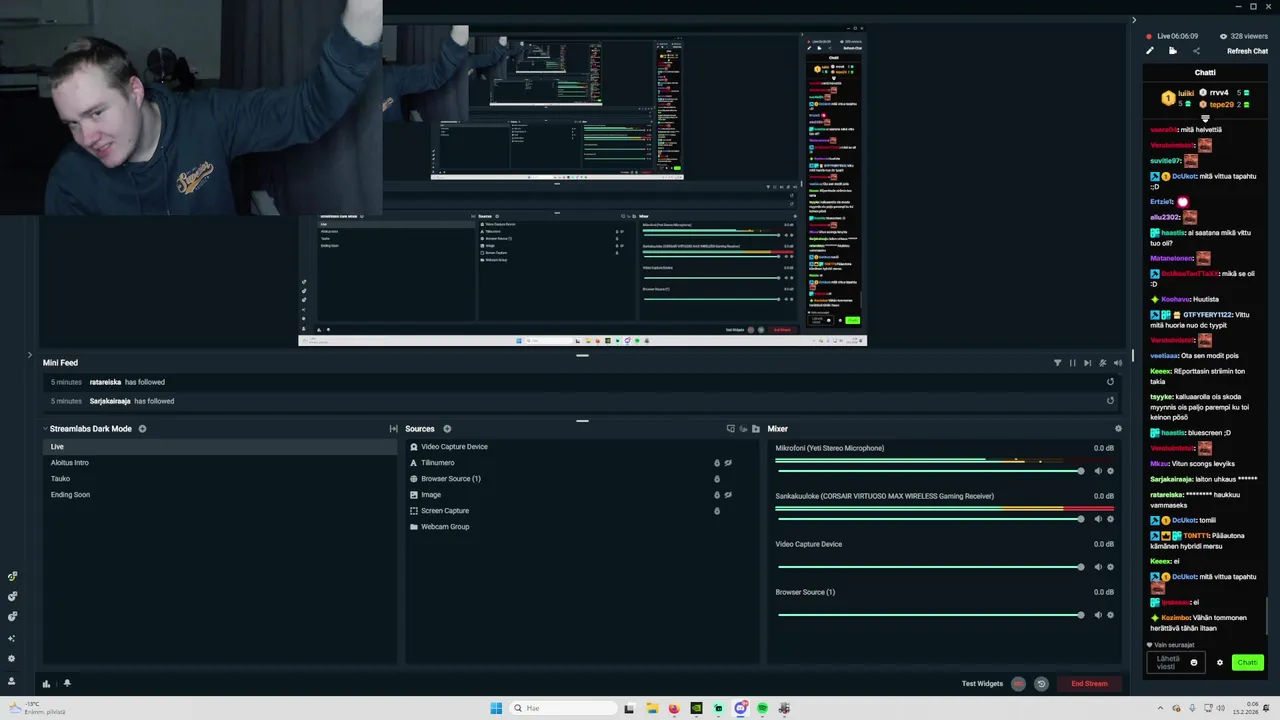This screenshot has height=720, width=1280.
Task: Open settings gear for Browser Source (1) track
Action: (x=1110, y=615)
